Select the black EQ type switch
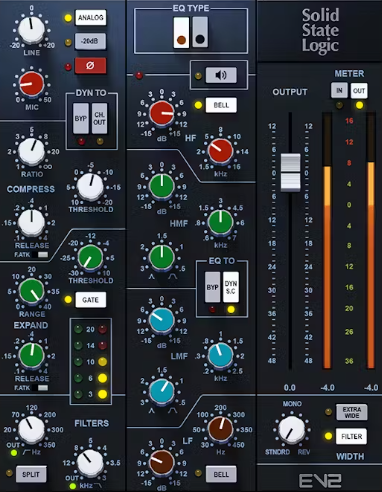The width and height of the screenshot is (382, 492). click(x=200, y=32)
